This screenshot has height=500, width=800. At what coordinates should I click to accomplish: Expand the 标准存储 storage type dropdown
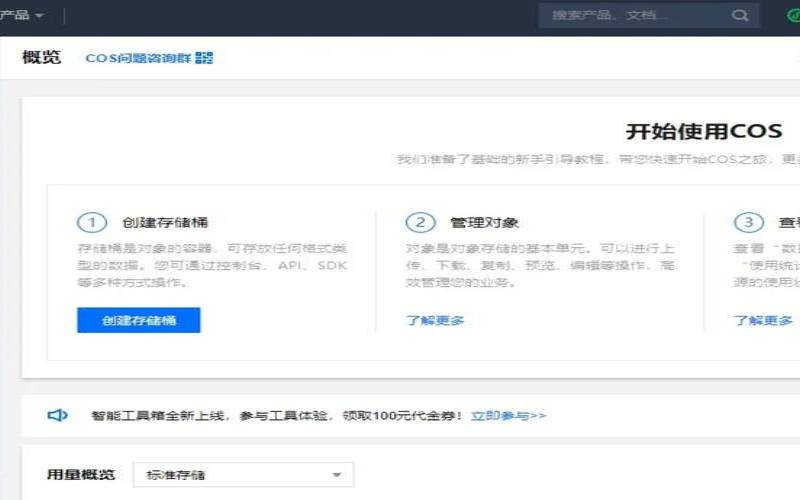pyautogui.click(x=243, y=475)
